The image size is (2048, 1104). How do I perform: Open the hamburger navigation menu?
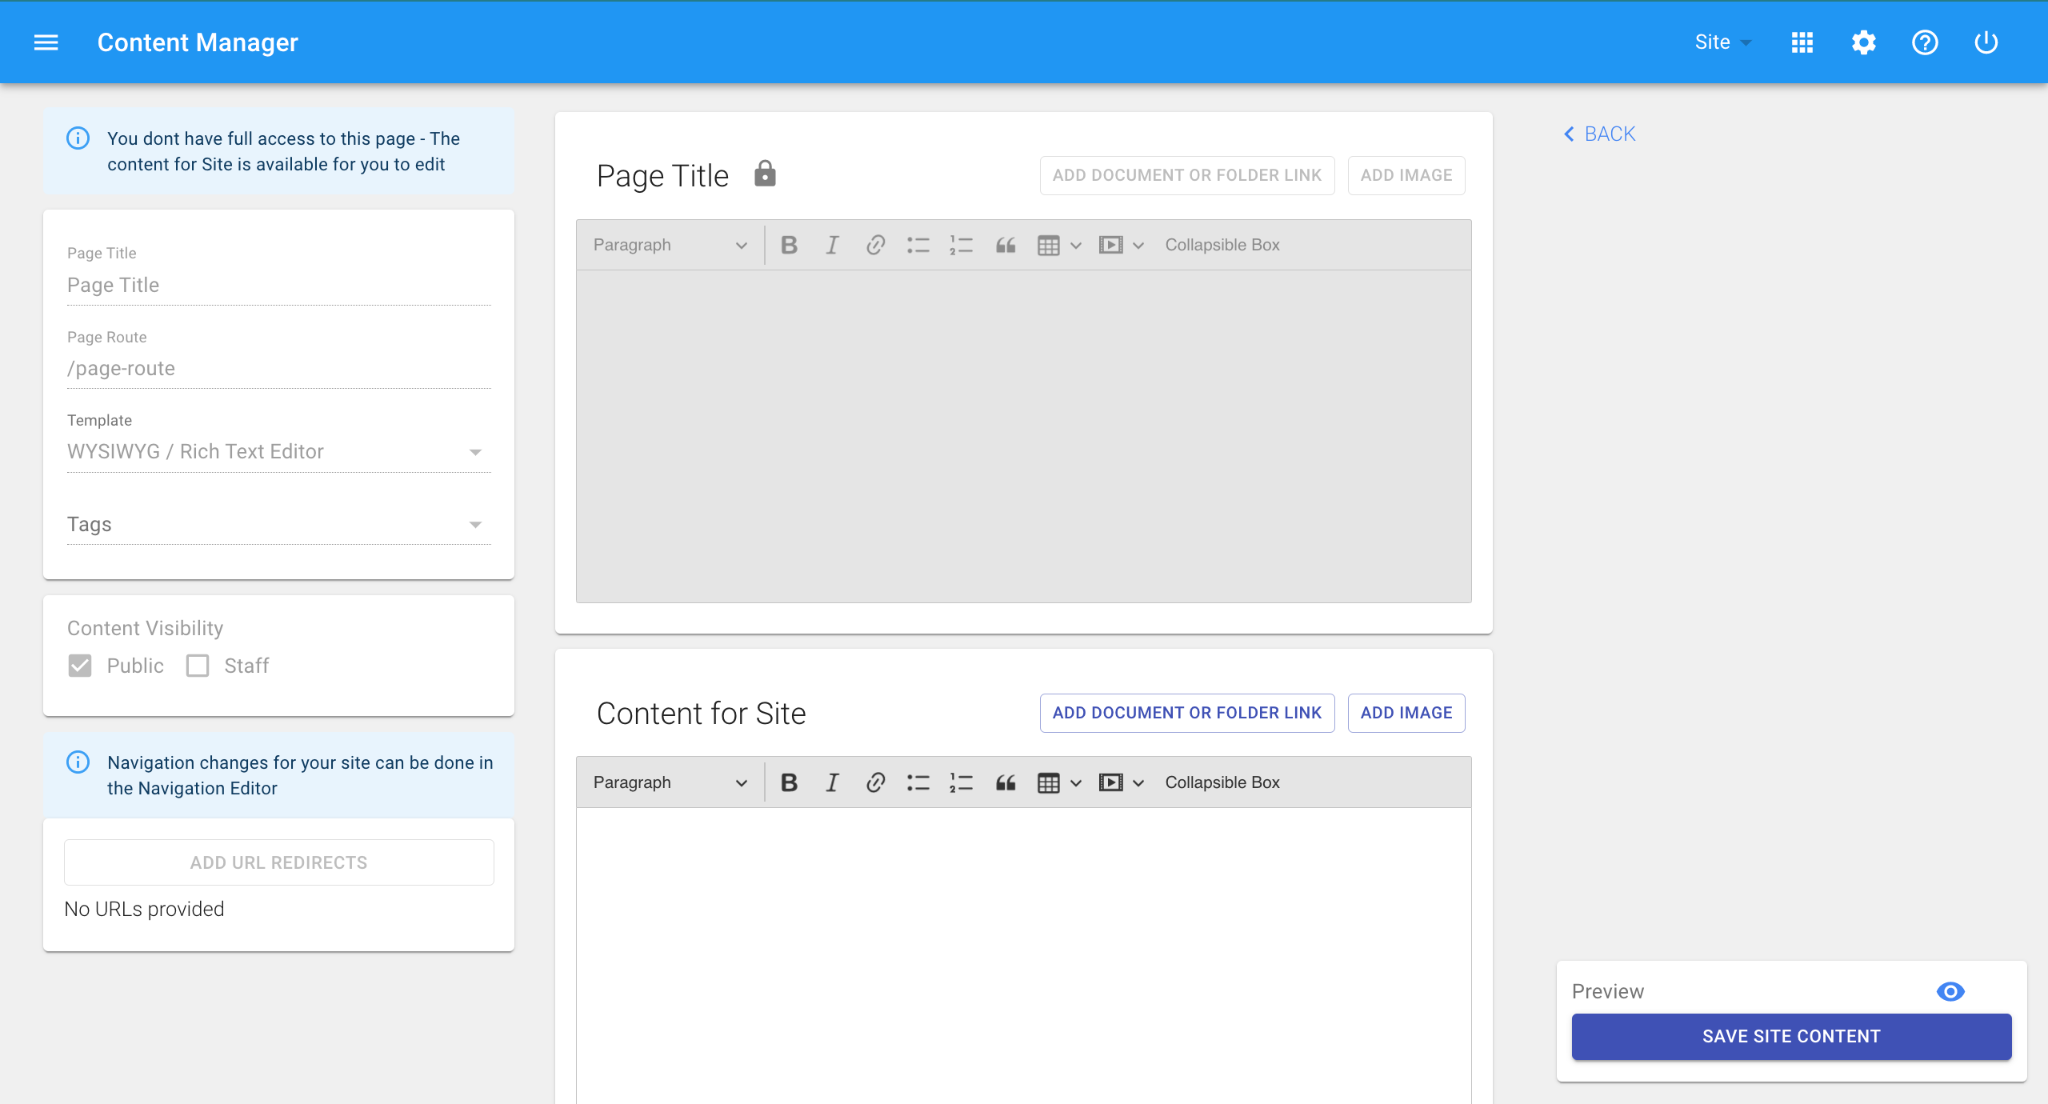[x=46, y=42]
